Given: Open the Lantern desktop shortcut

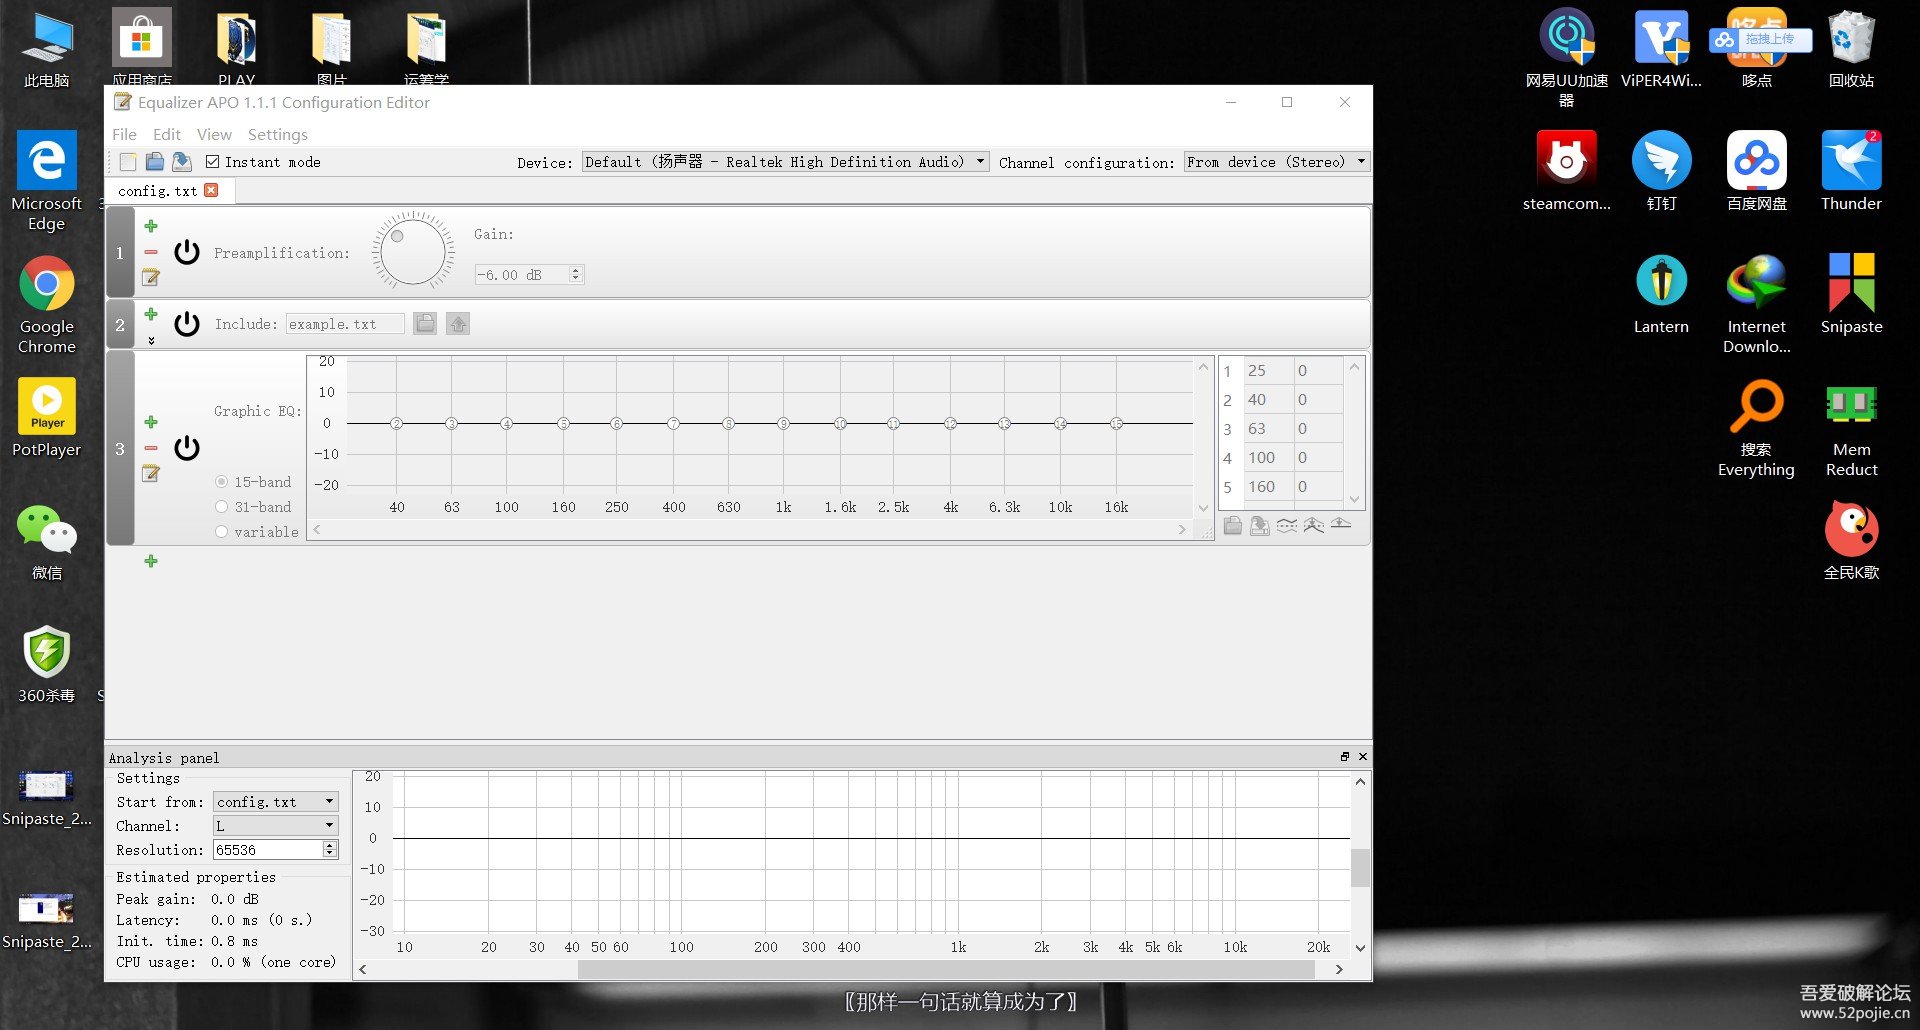Looking at the screenshot, I should [1661, 294].
